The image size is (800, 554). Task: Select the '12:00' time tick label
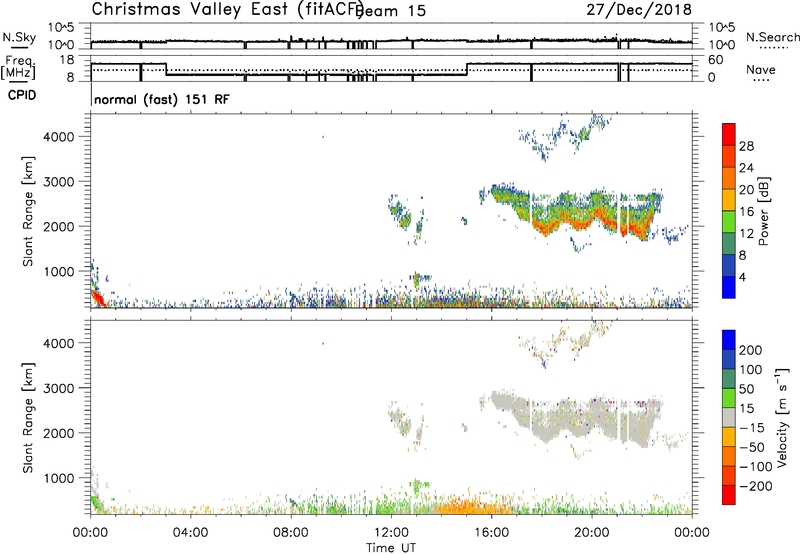point(391,533)
